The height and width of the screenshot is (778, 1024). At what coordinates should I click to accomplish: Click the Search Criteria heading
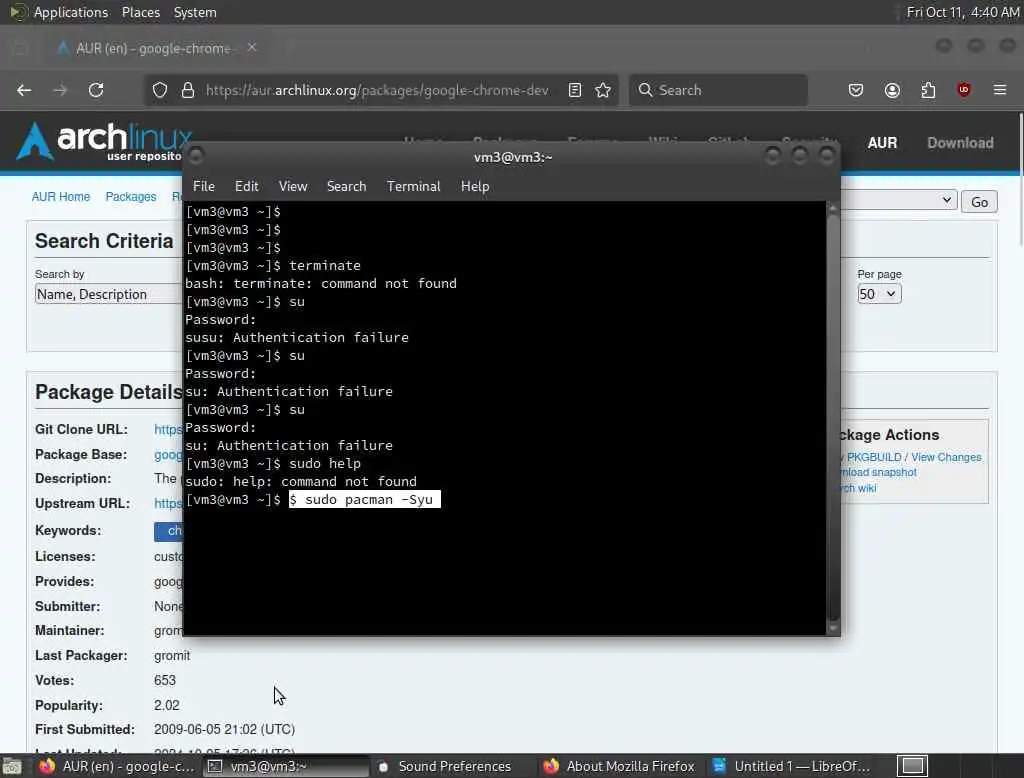click(x=104, y=241)
